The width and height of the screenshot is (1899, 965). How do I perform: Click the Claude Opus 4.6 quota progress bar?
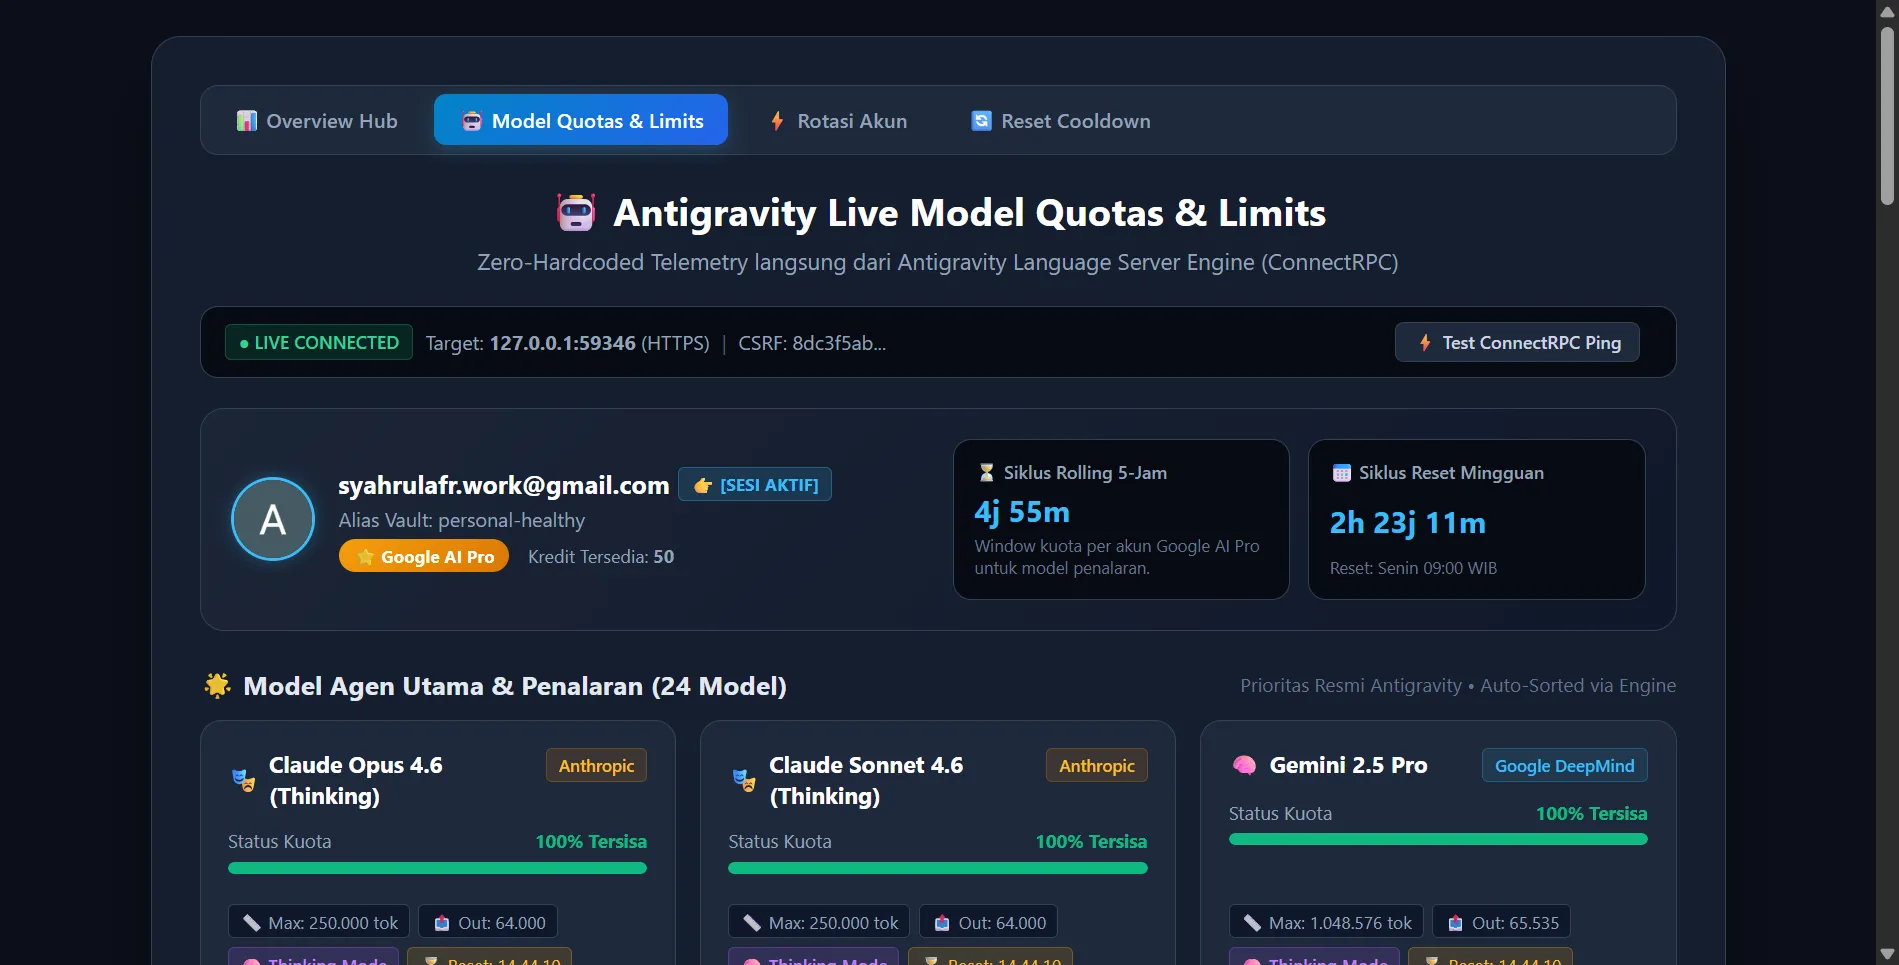(438, 868)
